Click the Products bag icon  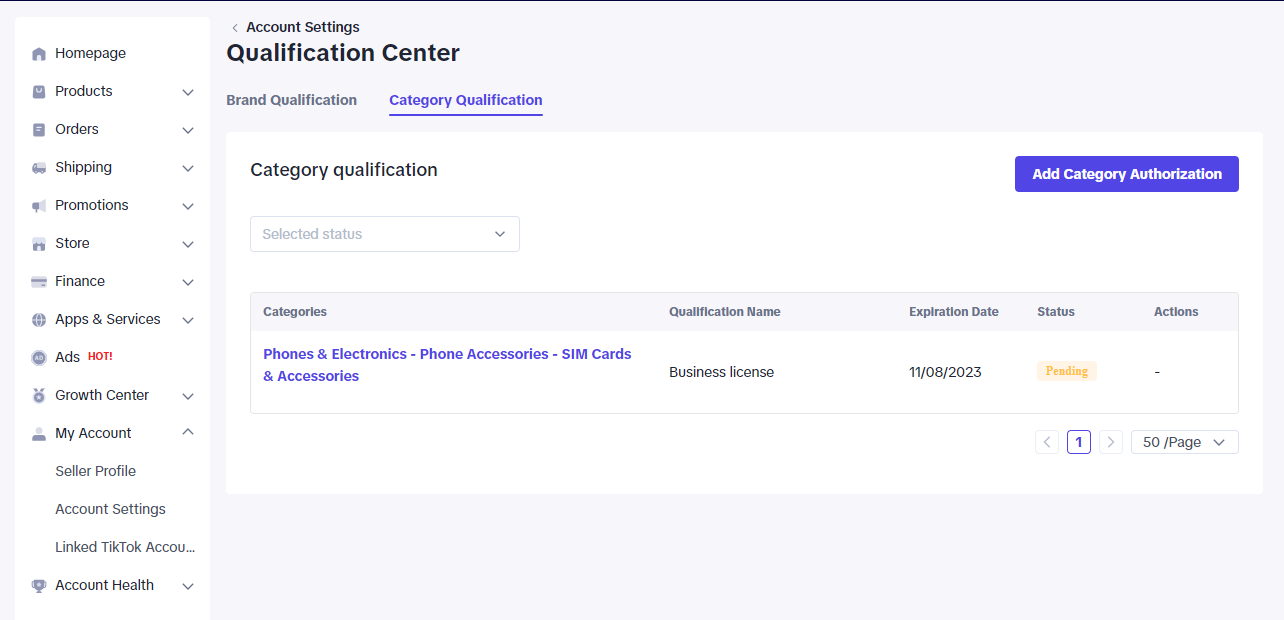pos(39,92)
